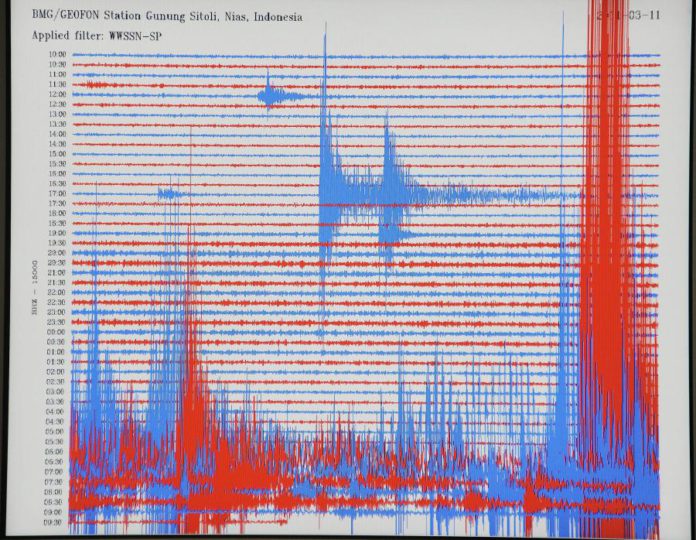
Task: Select the 00:00 midnight time label
Action: (56, 332)
